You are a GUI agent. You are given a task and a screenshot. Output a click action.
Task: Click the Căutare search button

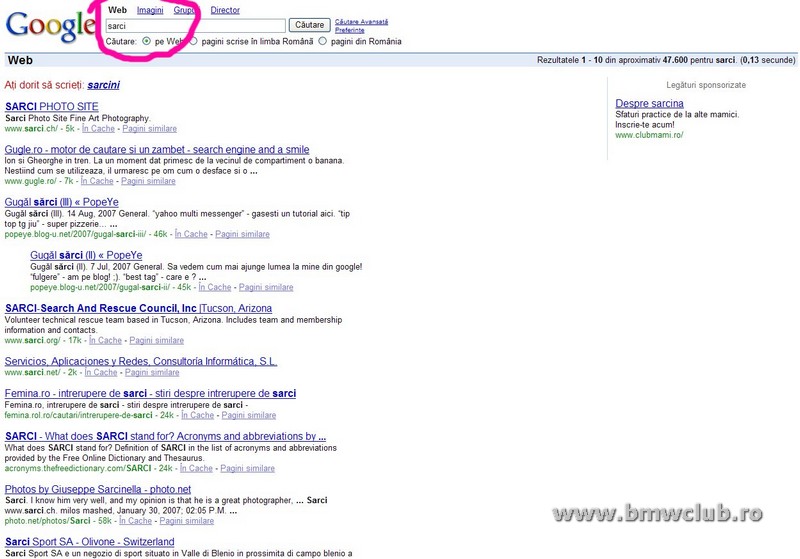[309, 25]
